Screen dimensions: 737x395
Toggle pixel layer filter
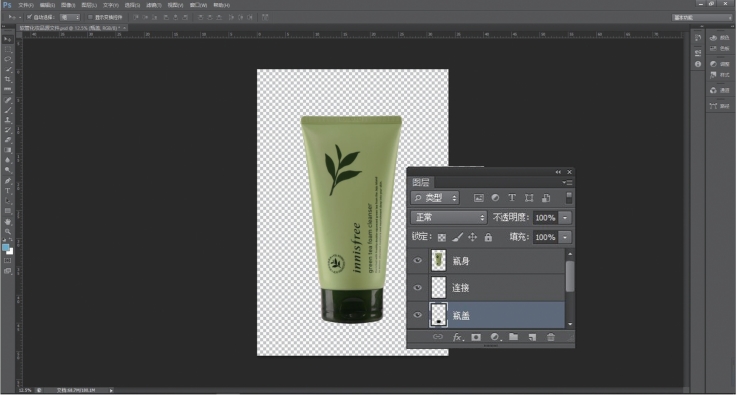coord(478,198)
